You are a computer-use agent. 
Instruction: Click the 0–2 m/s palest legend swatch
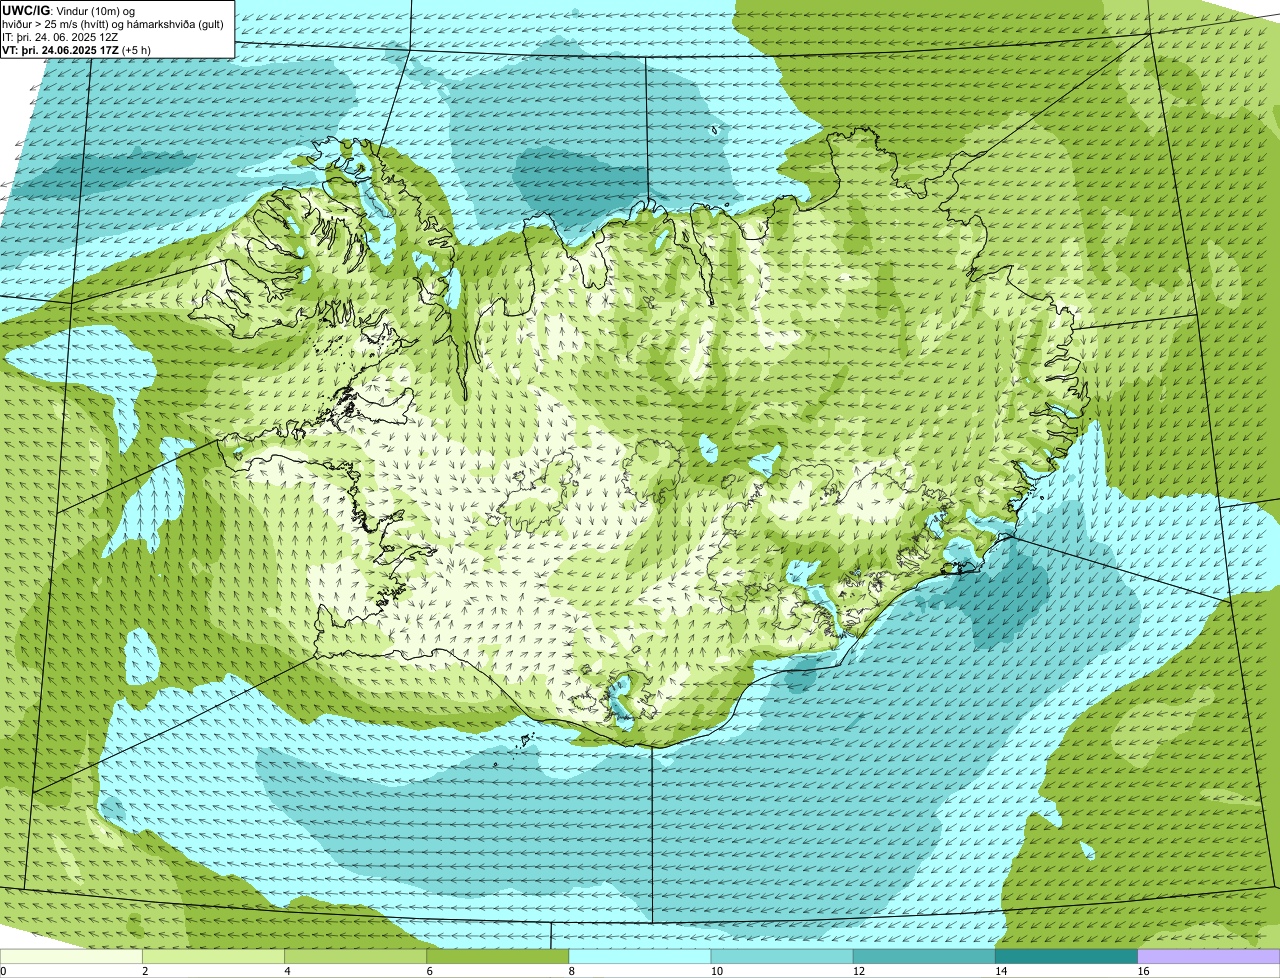[71, 956]
